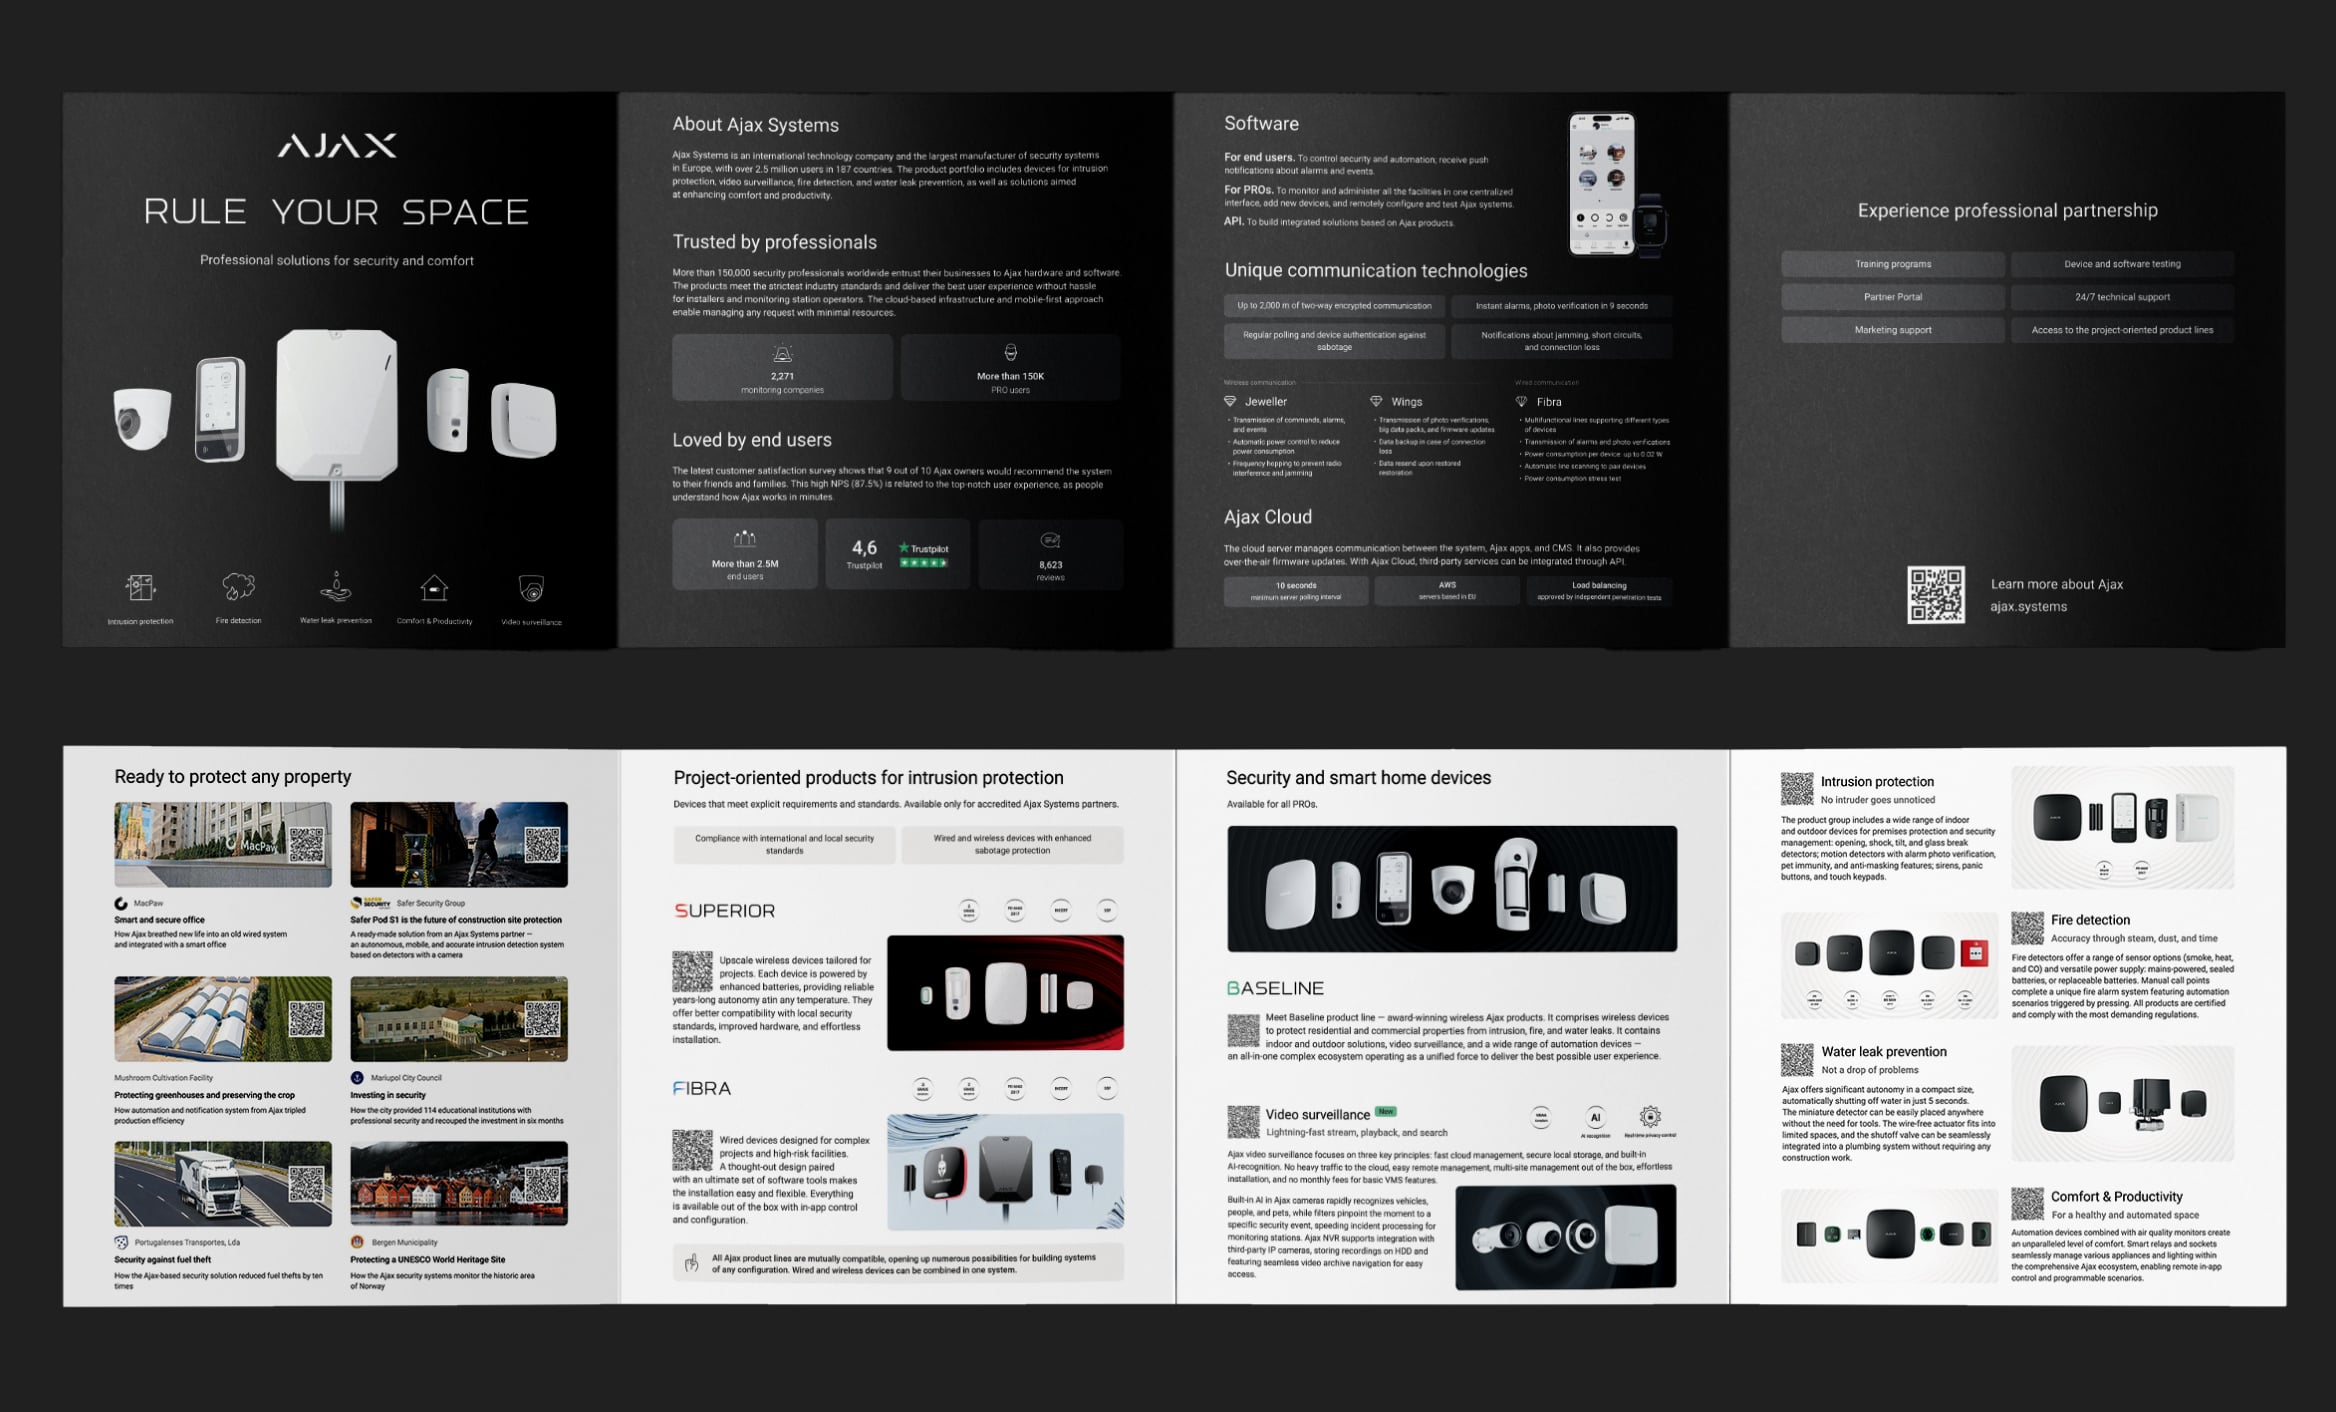This screenshot has height=1412, width=2336.
Task: Open the ajax.systems link
Action: (2028, 607)
